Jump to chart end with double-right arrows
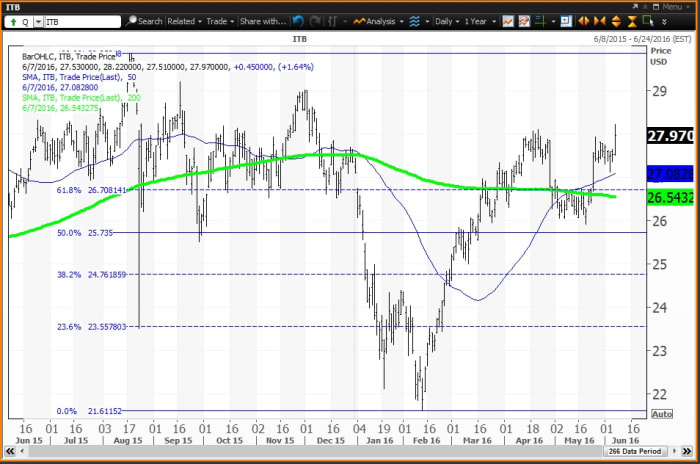Viewport: 700px width, 464px height. click(687, 451)
